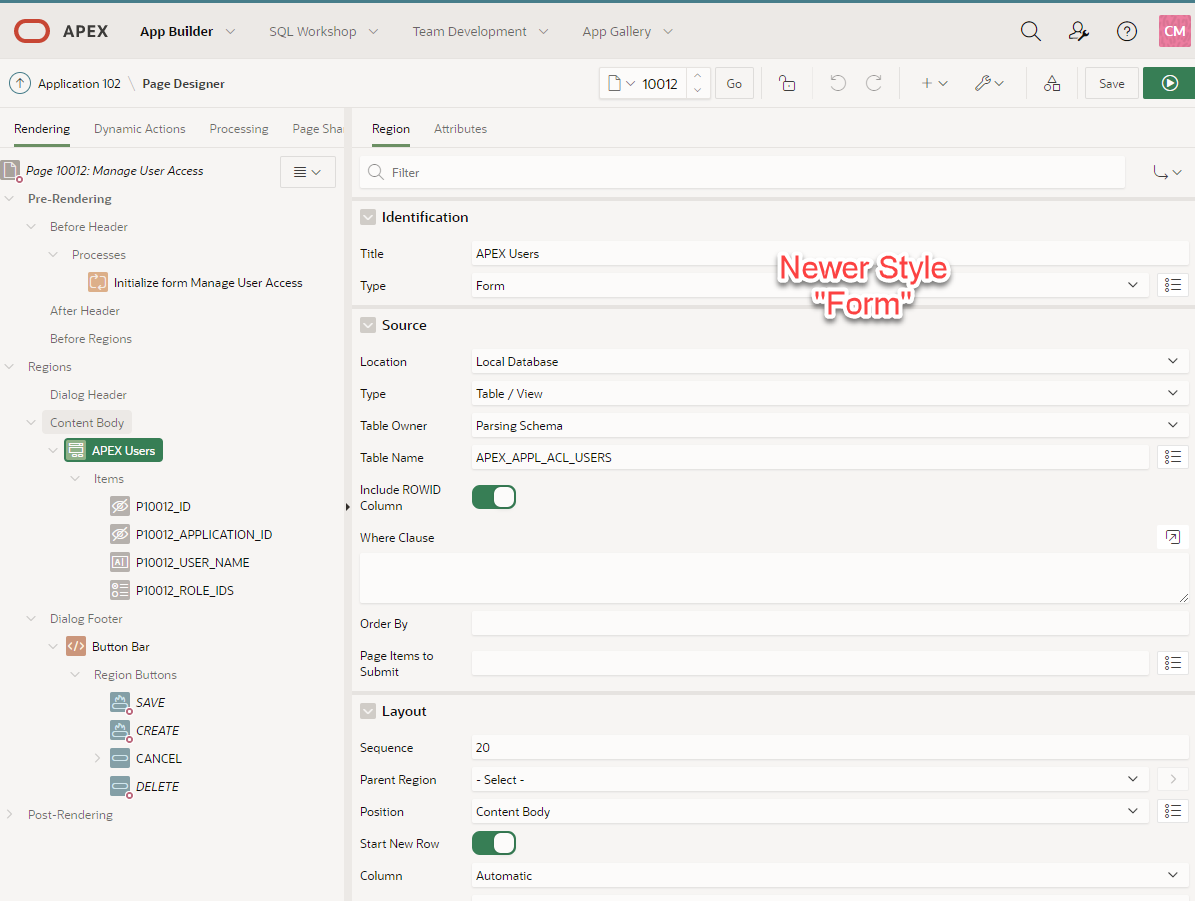Run the application using the green play icon
Screen dimensions: 1195x901
point(1168,83)
